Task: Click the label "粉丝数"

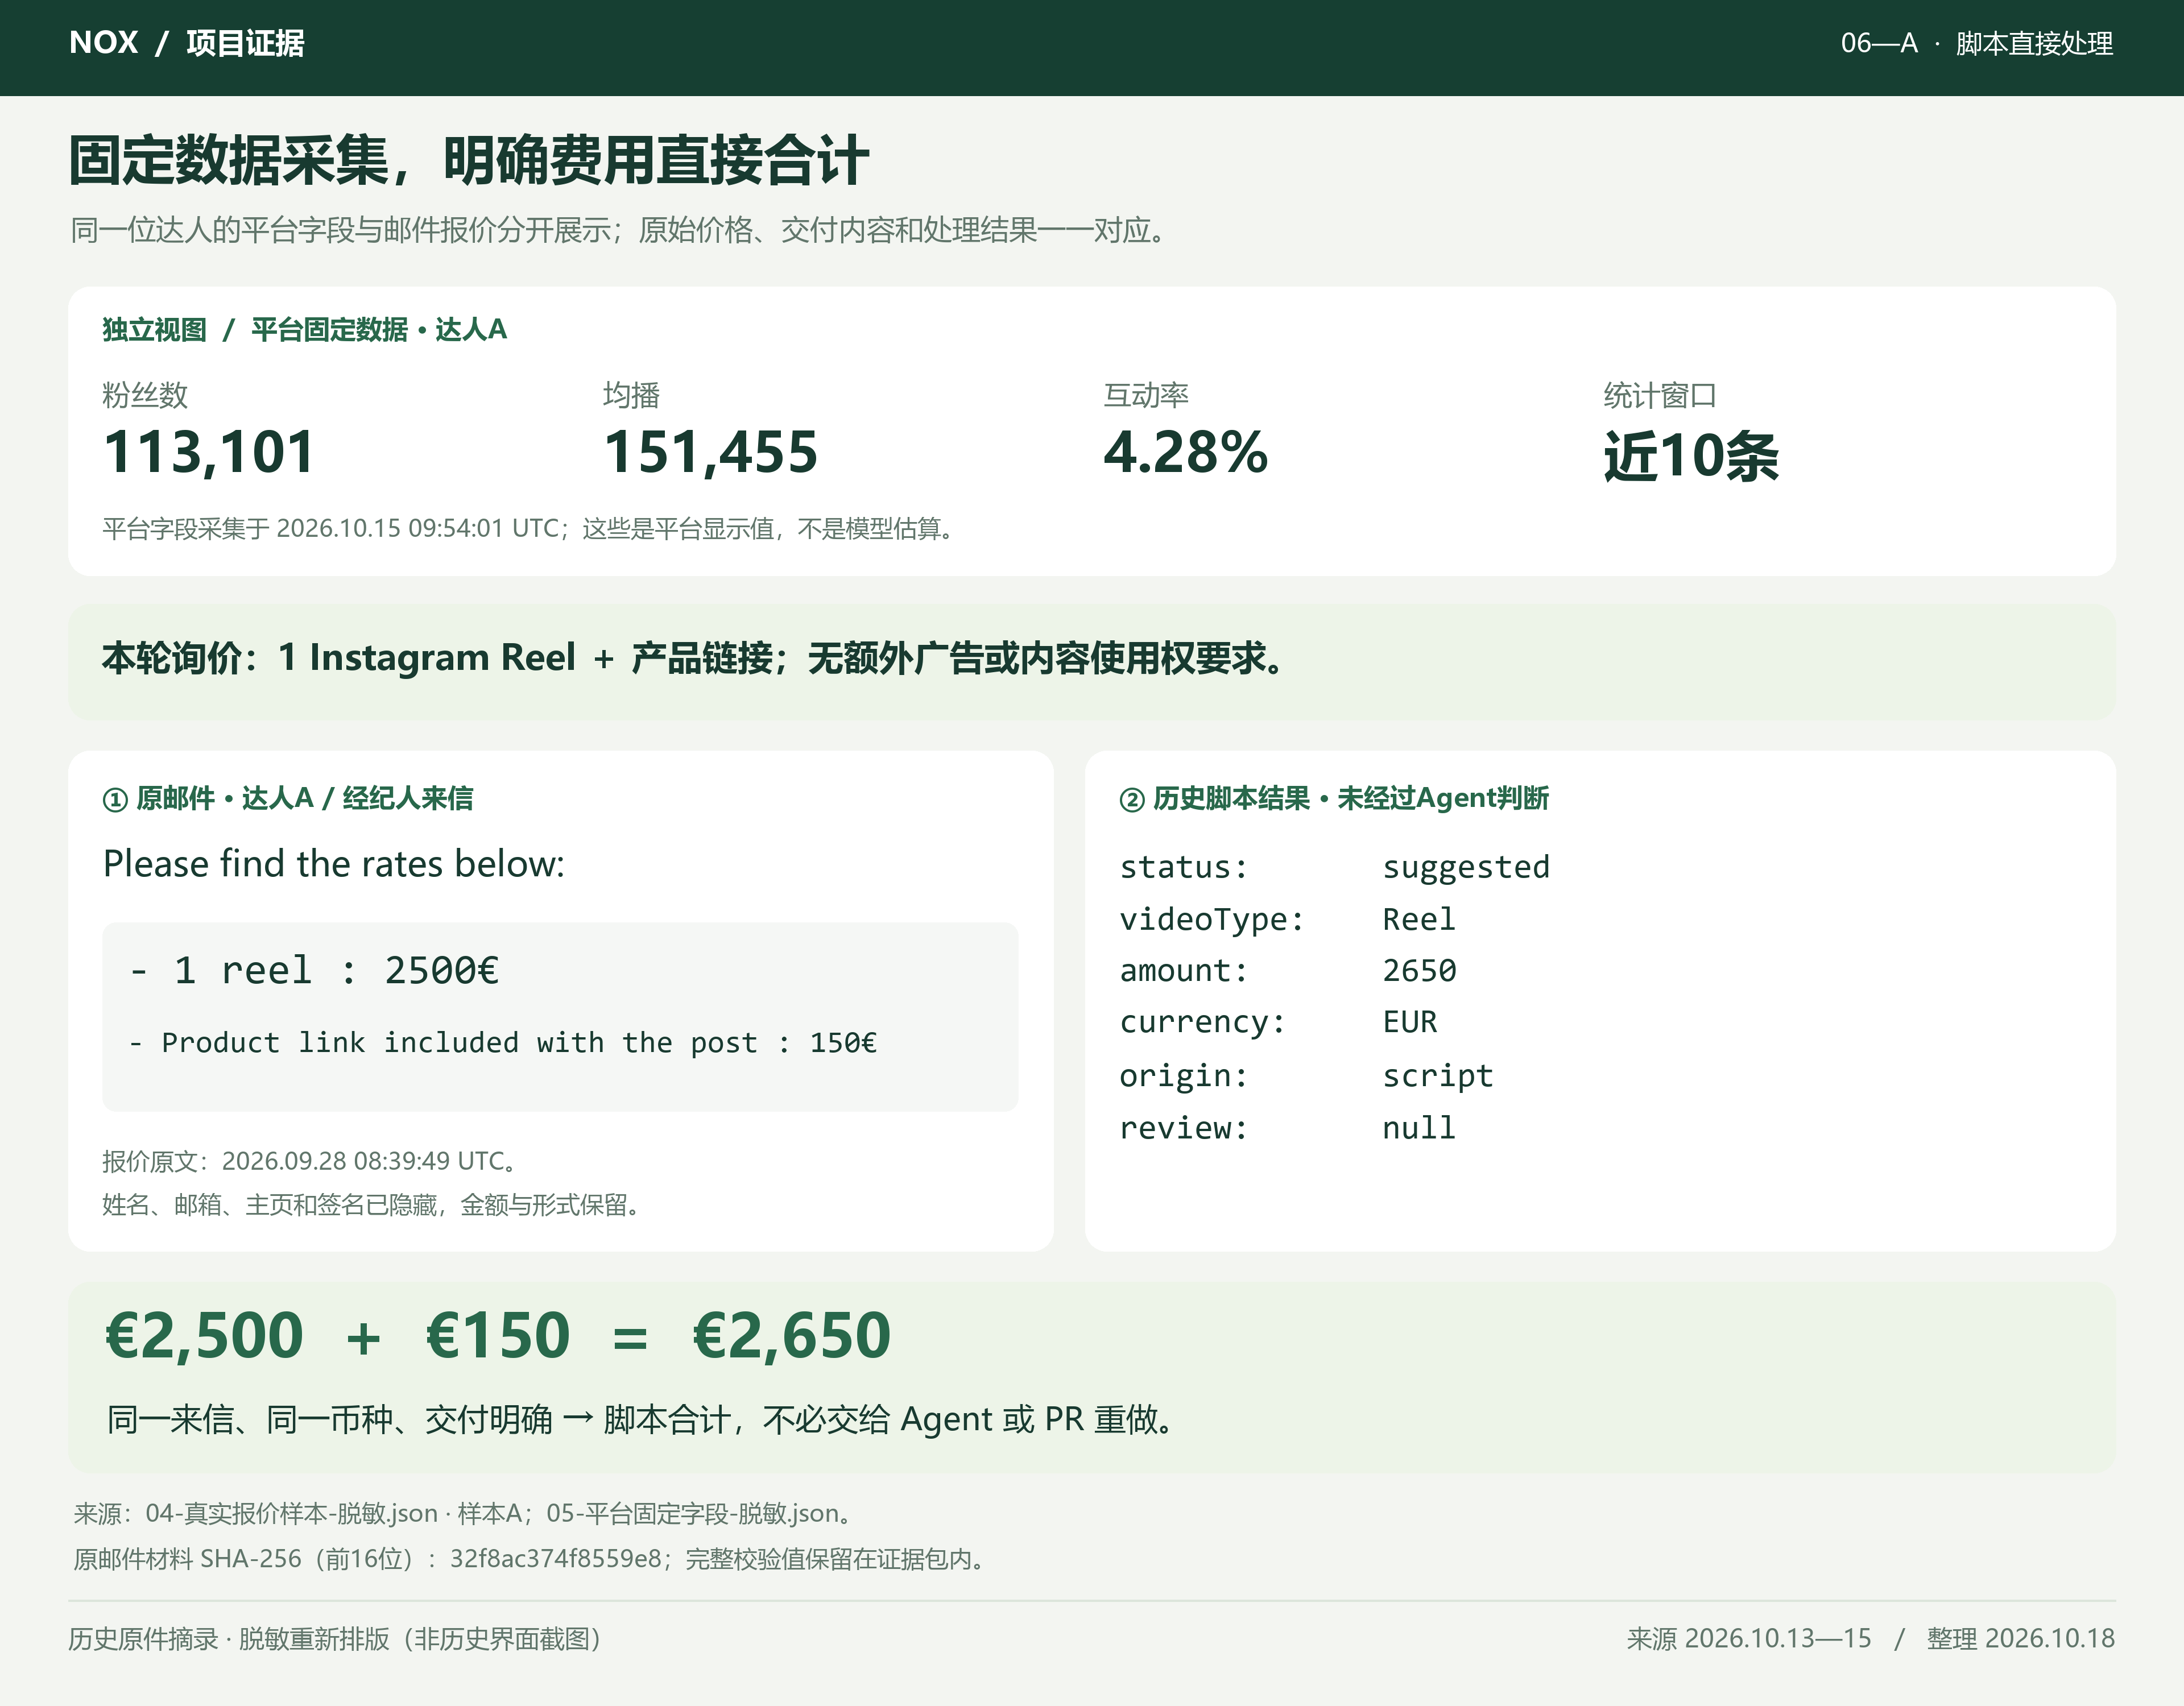Action: (x=145, y=395)
